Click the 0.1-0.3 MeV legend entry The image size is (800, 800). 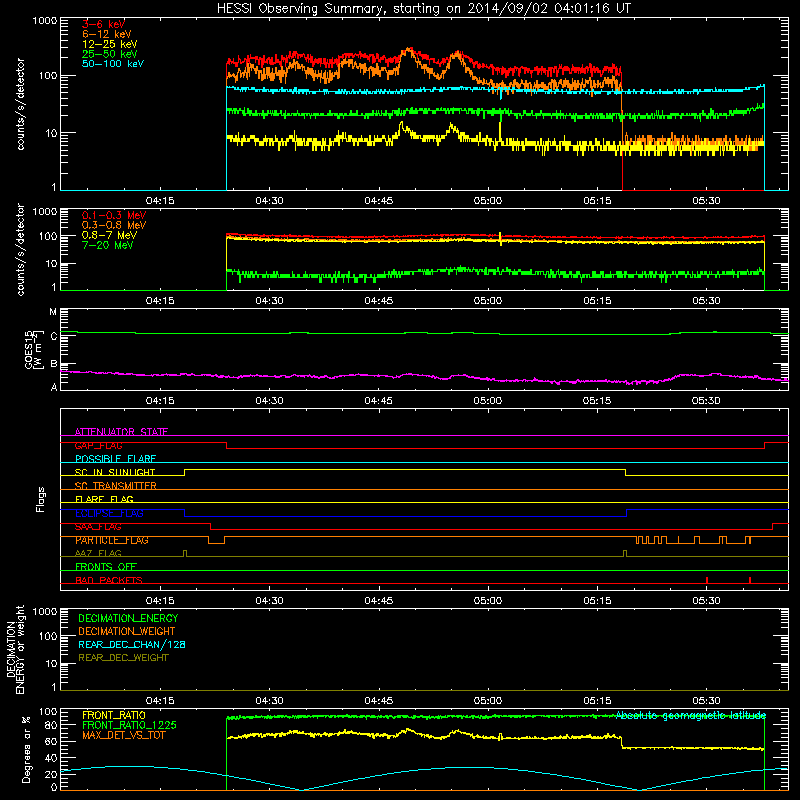(x=114, y=215)
